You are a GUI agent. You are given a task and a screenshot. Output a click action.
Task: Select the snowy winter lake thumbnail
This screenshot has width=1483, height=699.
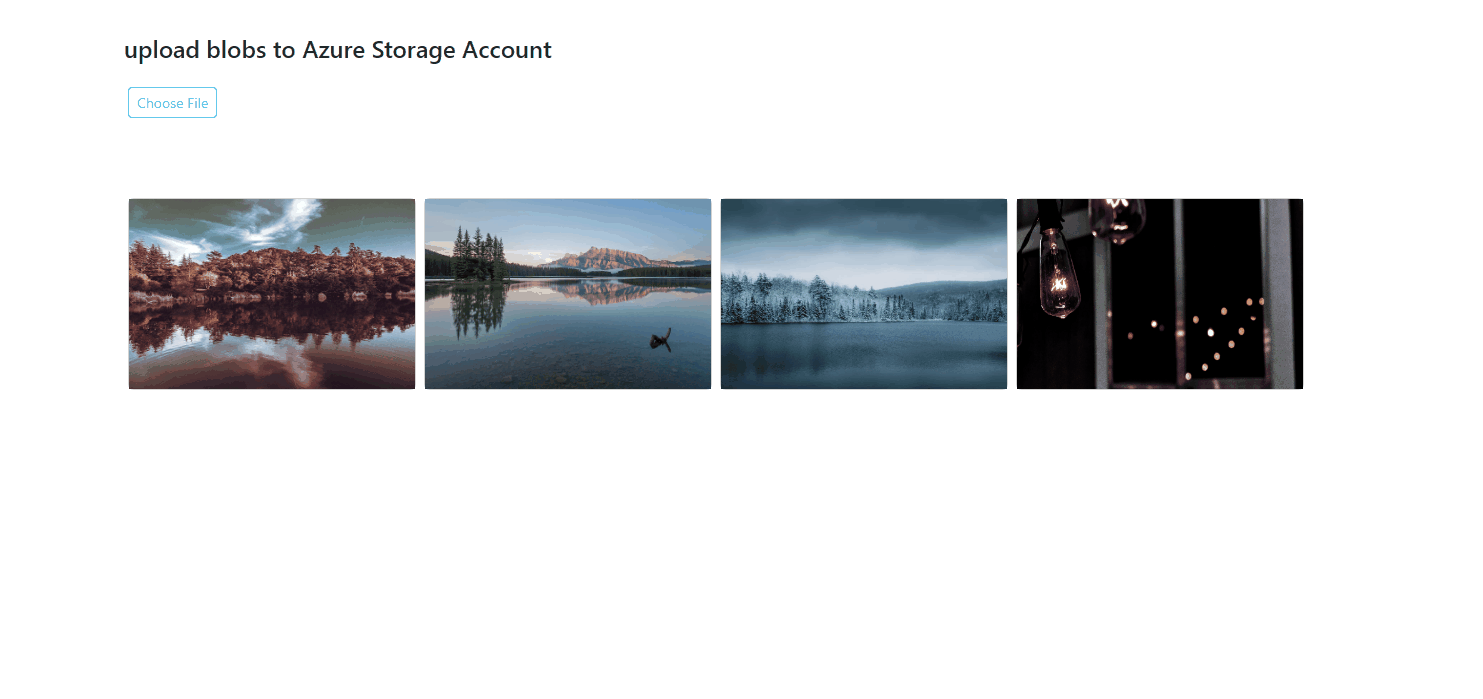pyautogui.click(x=864, y=294)
